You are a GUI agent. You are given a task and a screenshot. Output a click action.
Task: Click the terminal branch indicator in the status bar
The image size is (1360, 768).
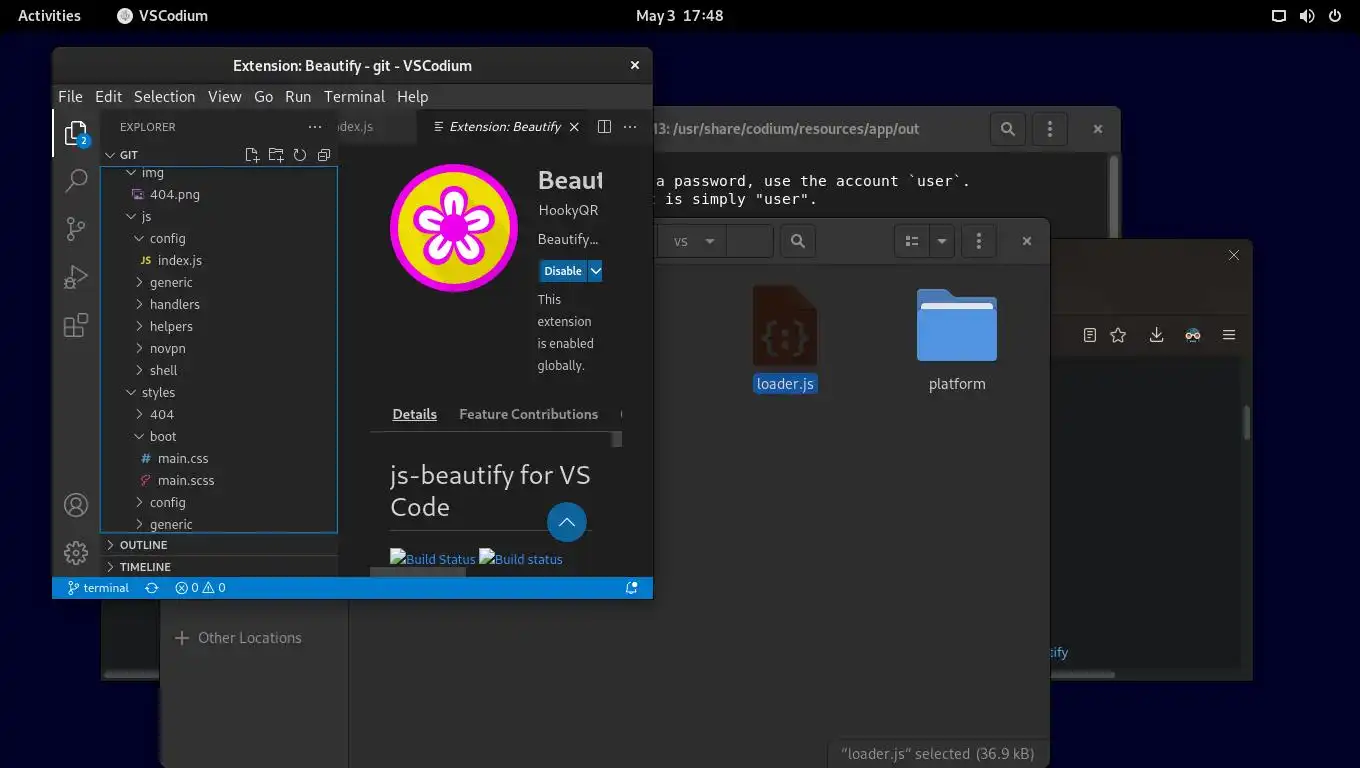(98, 588)
